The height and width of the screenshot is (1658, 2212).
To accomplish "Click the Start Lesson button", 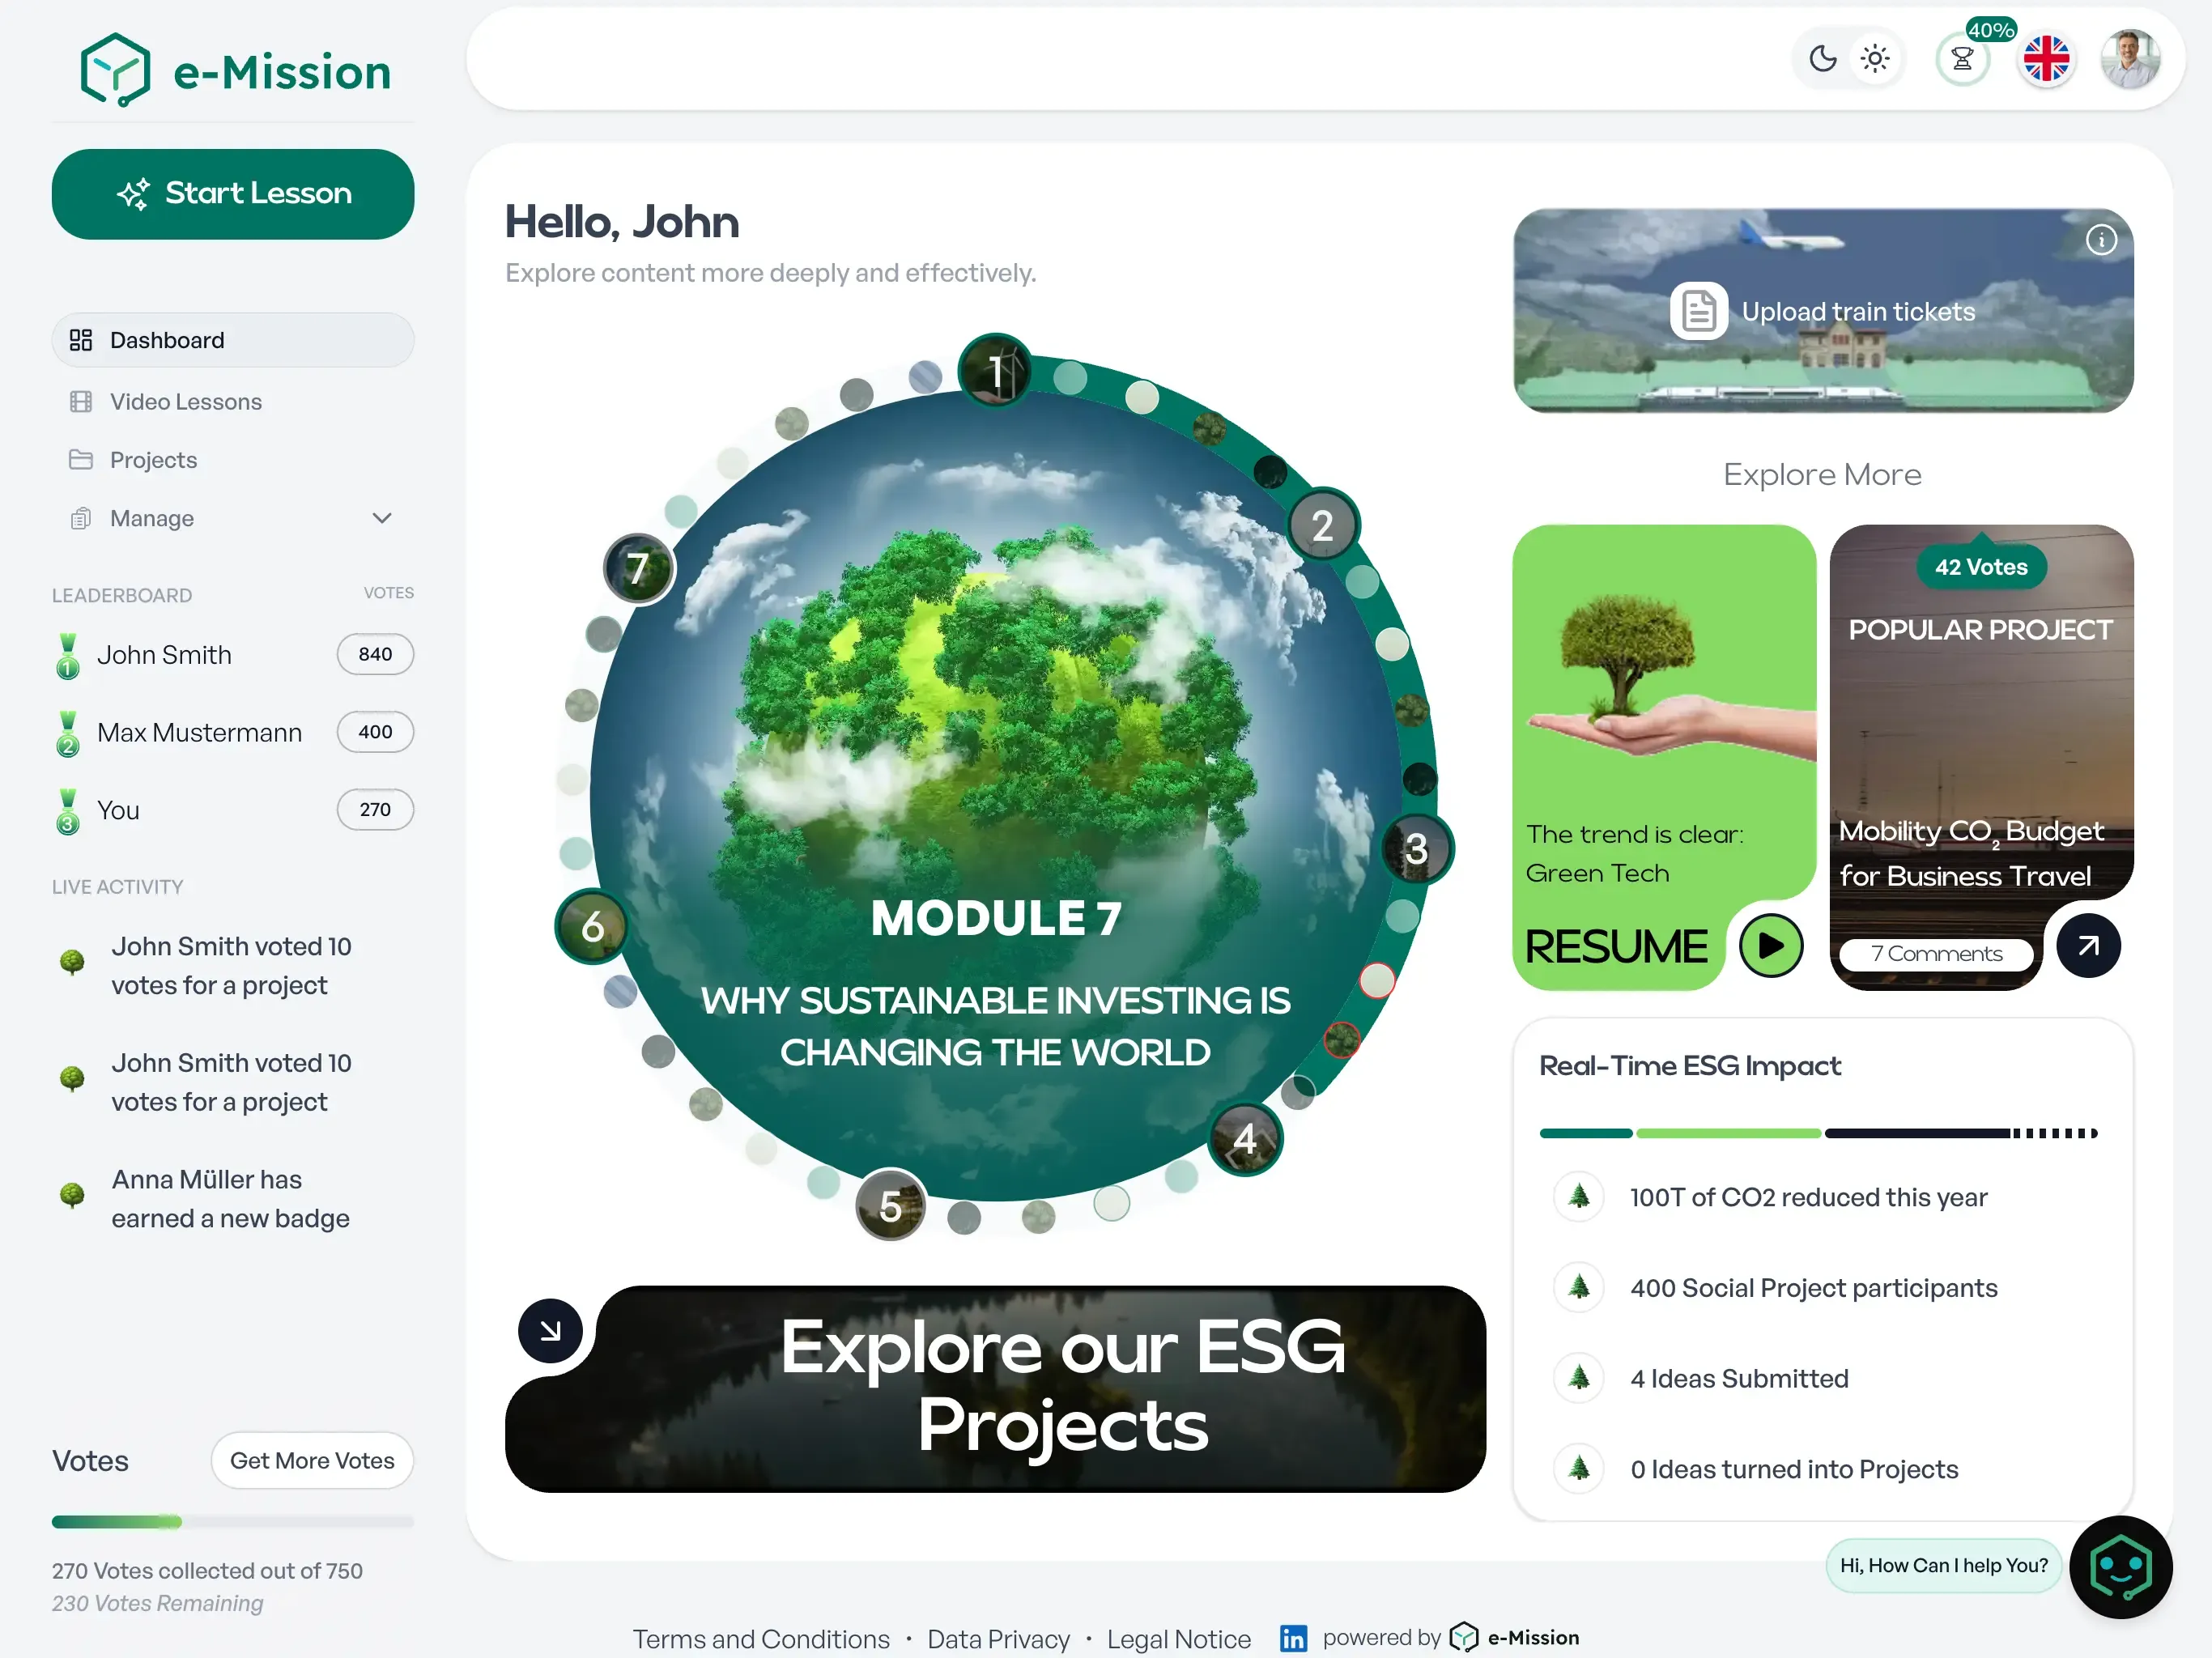I will point(233,194).
